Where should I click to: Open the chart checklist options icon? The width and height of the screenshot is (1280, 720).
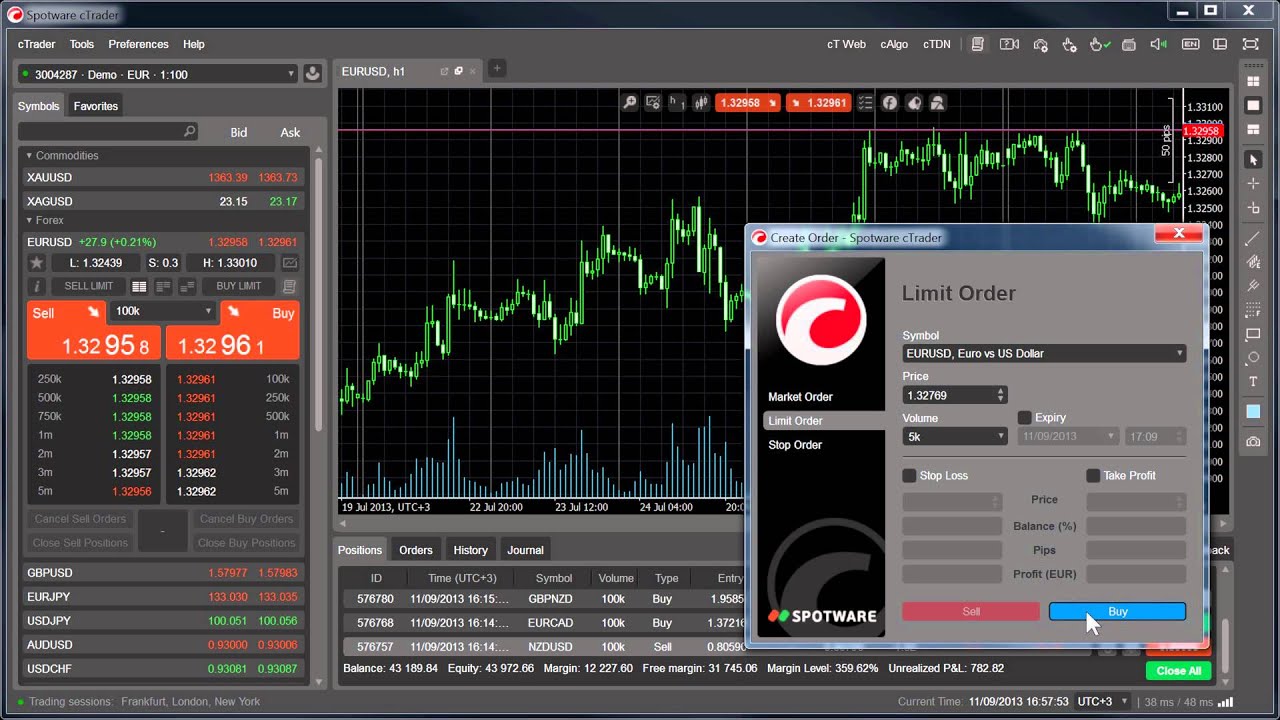(x=865, y=103)
